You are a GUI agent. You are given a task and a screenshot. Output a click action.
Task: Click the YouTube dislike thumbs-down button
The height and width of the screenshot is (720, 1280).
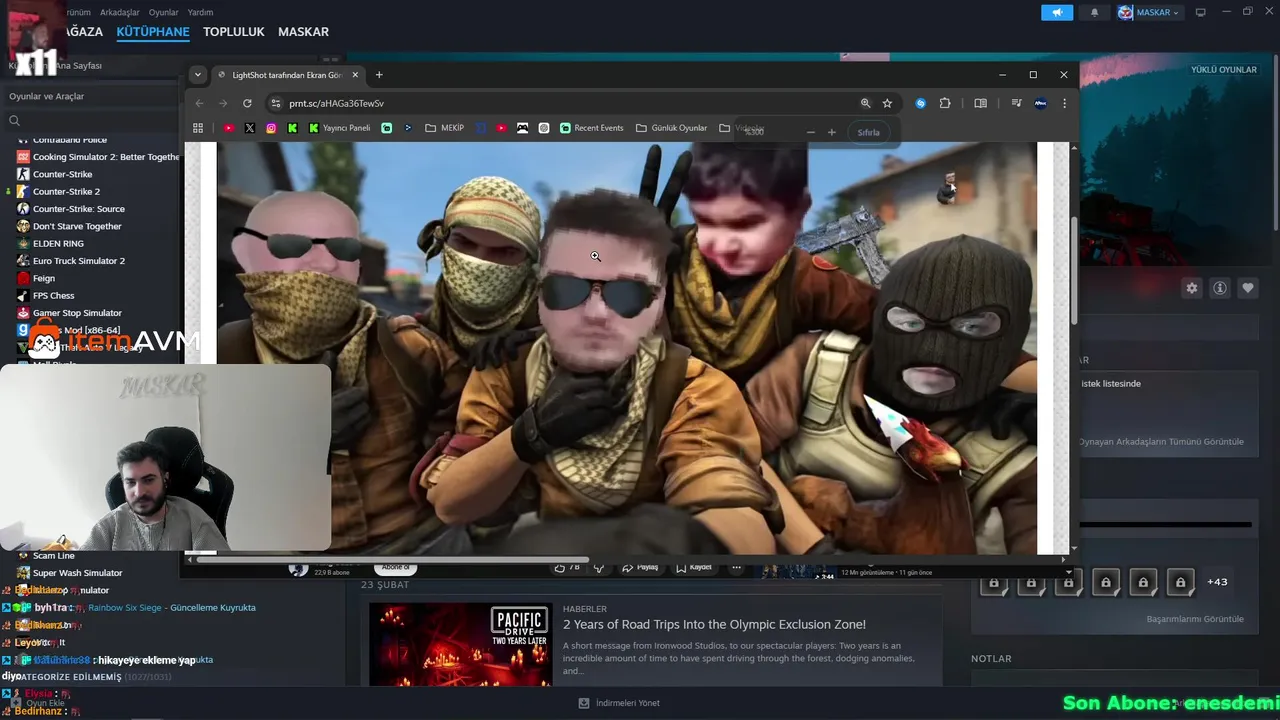(599, 567)
